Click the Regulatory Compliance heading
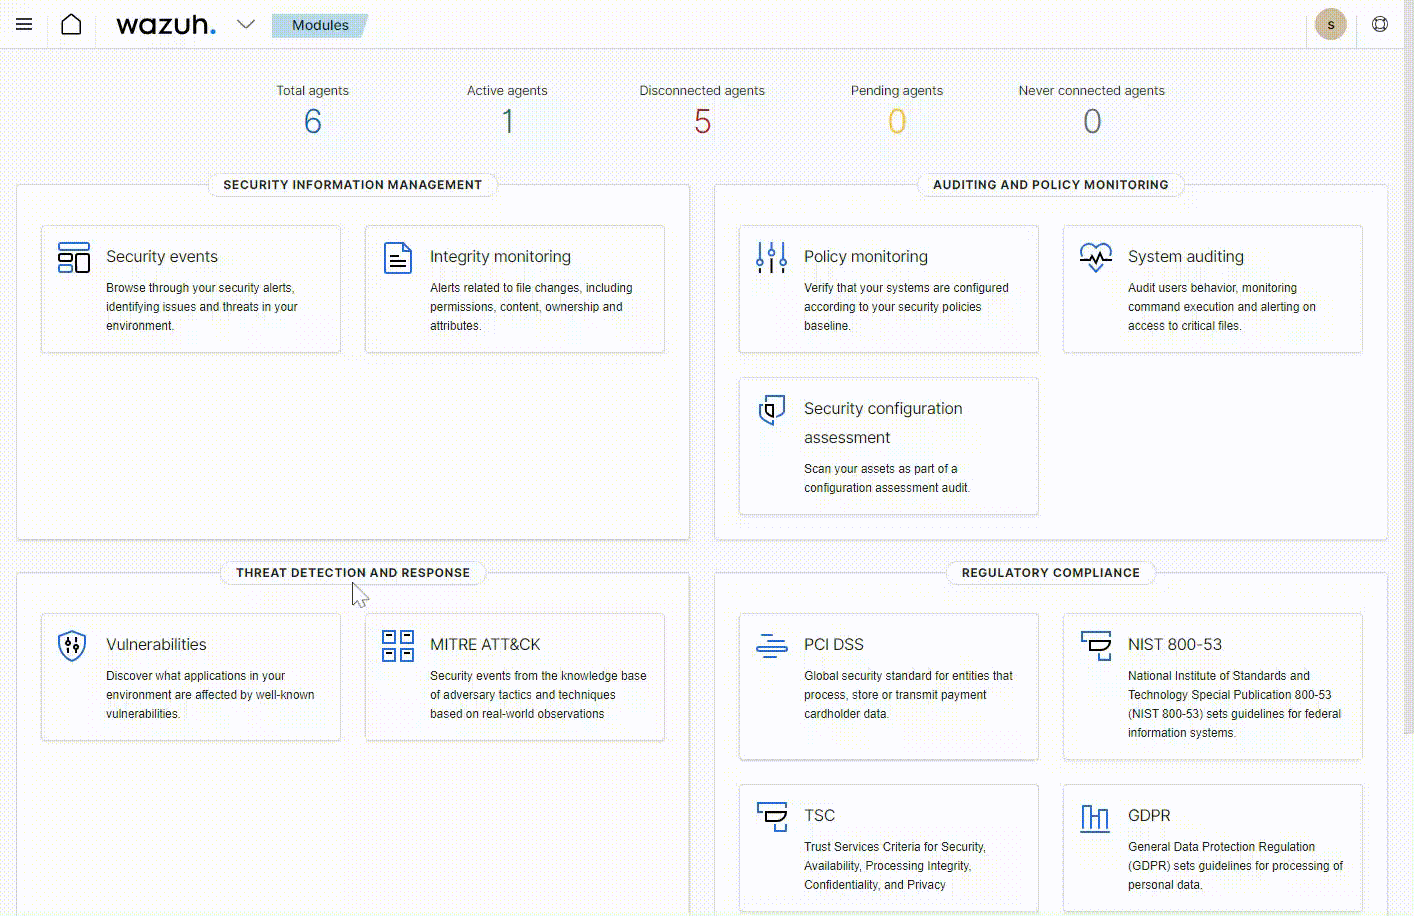1414x916 pixels. 1051,573
